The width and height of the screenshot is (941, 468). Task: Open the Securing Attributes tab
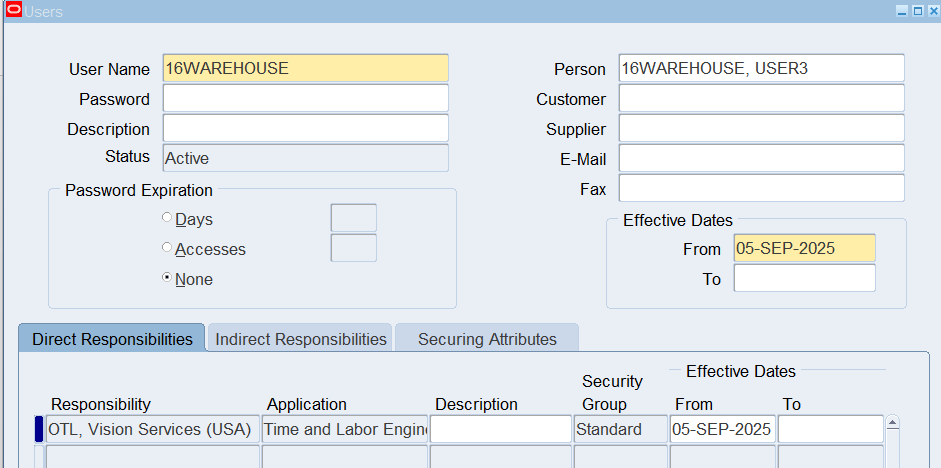(487, 339)
